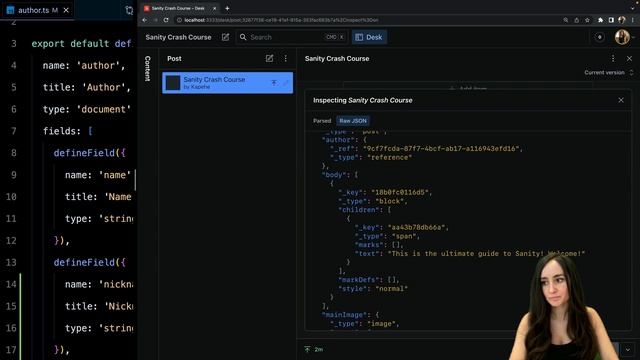Image resolution: width=640 pixels, height=360 pixels.
Task: Open the Chrome profile avatar
Action: click(622, 20)
